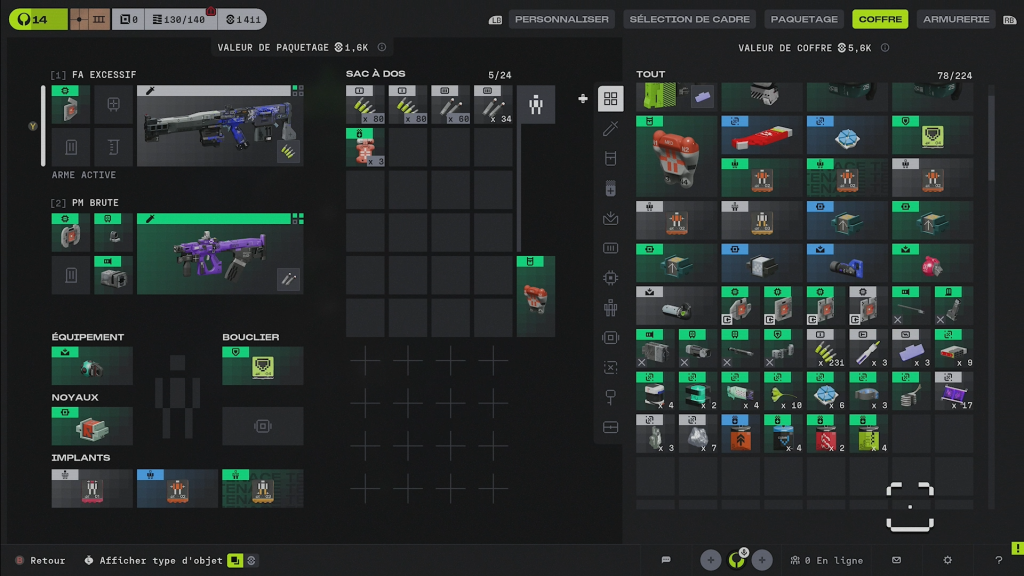This screenshot has height=576, width=1024.
Task: Expand the FA Excessif weapon grid options
Action: [297, 90]
